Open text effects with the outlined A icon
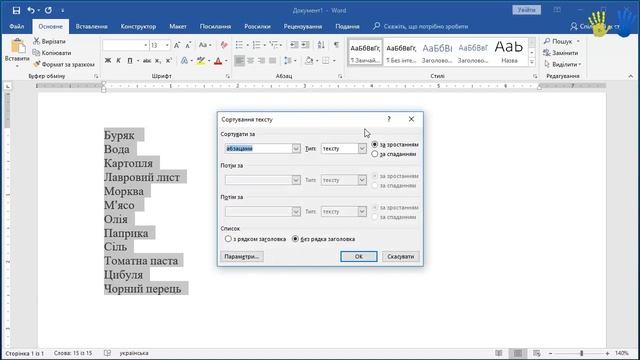The width and height of the screenshot is (640, 360). pos(184,60)
